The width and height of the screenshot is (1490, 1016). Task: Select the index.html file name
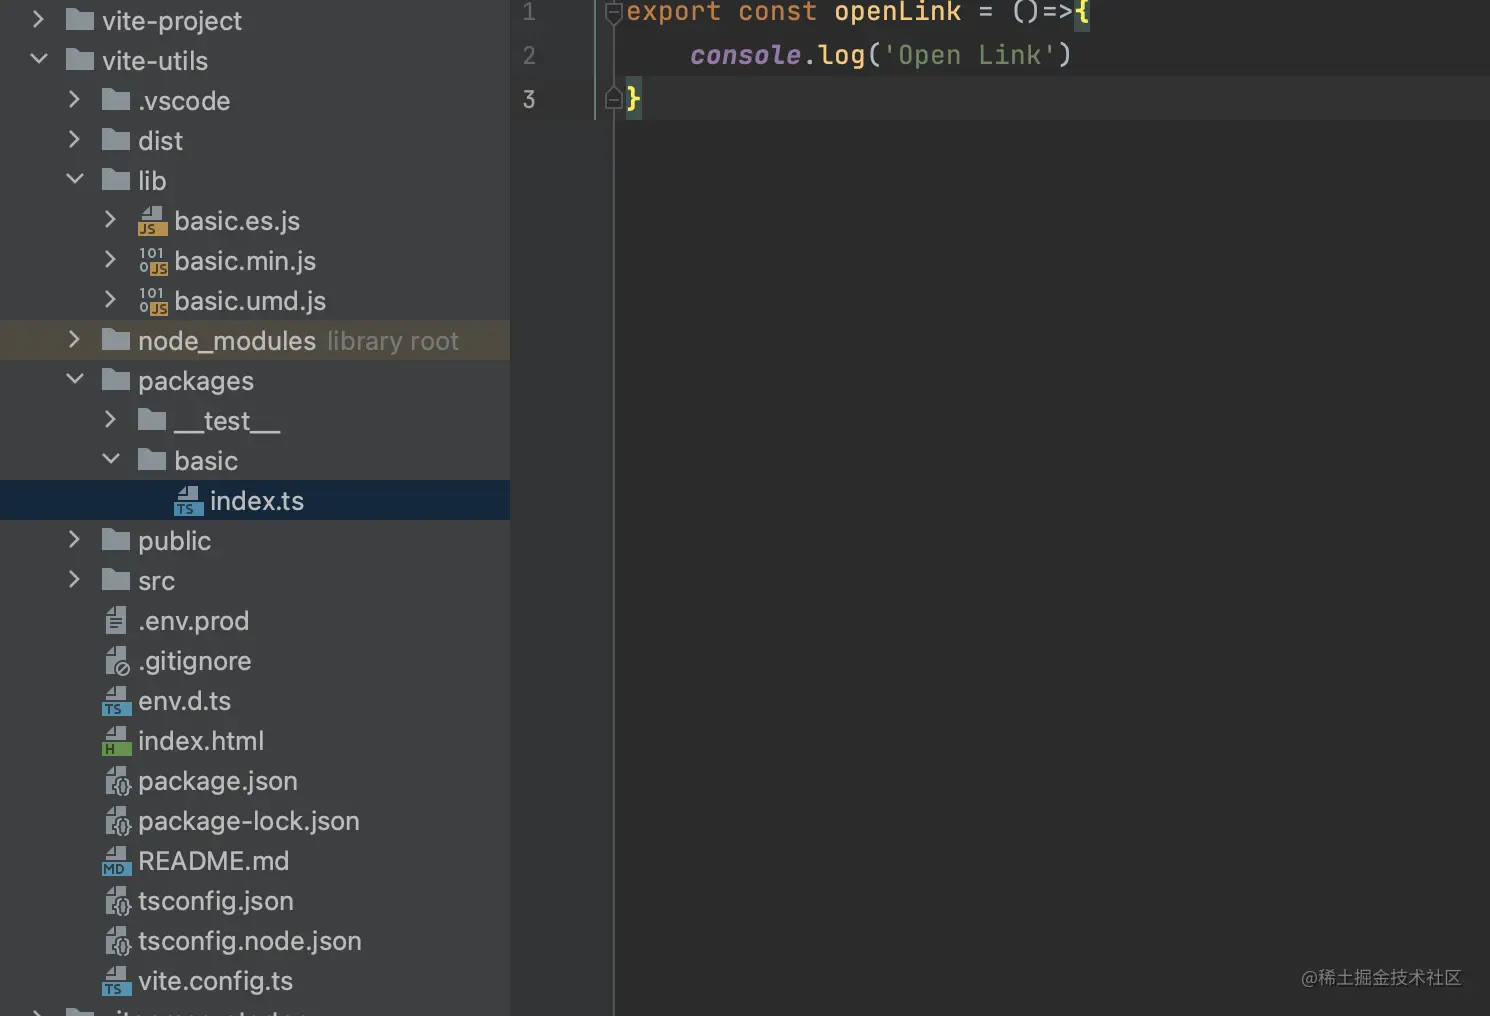tap(201, 741)
